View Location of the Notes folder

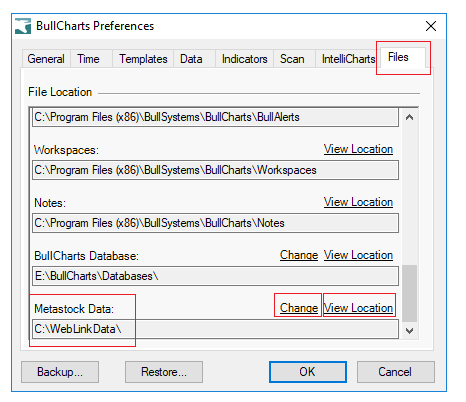pos(358,202)
